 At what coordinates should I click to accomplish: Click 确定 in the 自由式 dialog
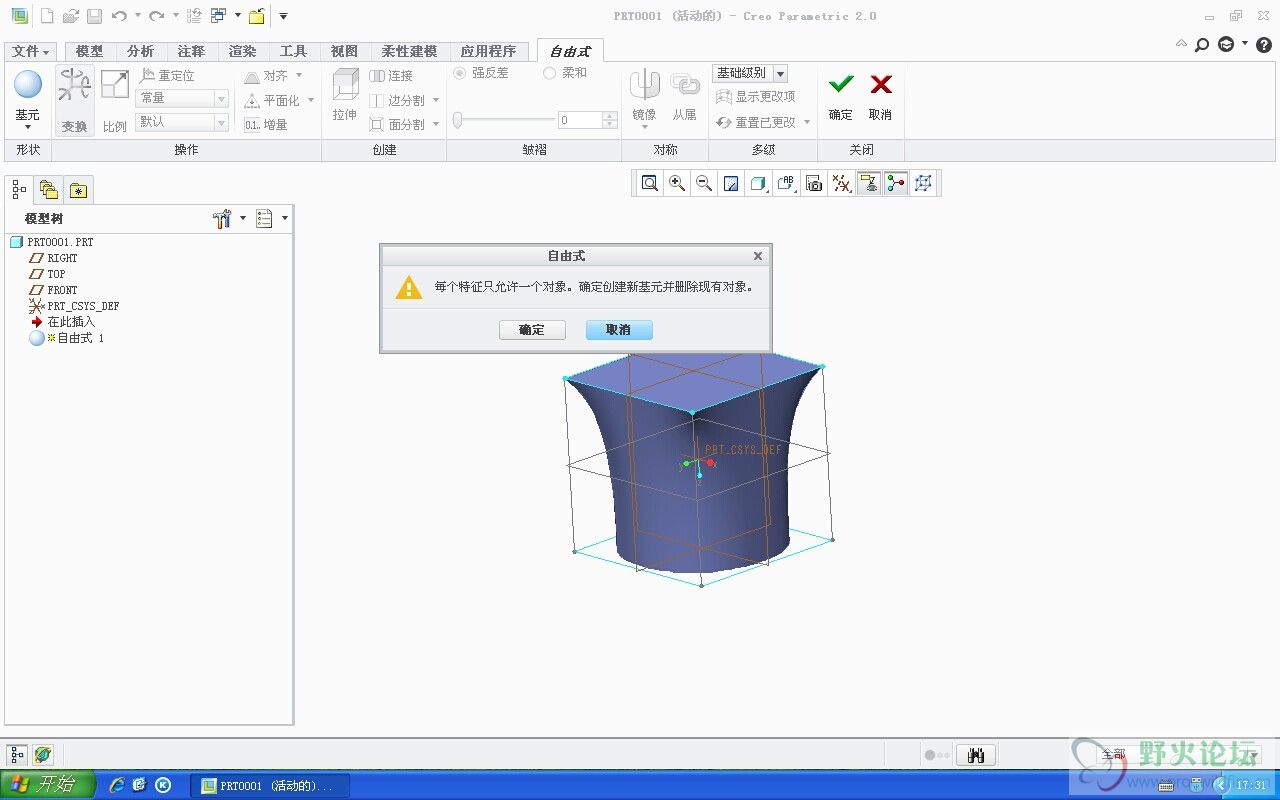point(532,330)
